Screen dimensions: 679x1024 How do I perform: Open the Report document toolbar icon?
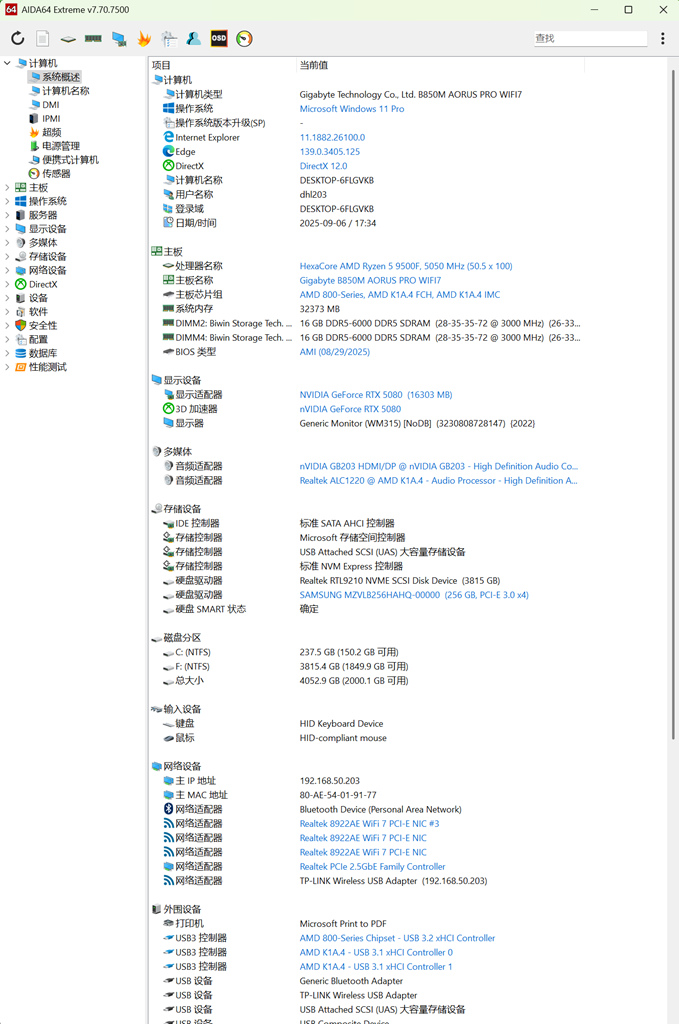click(x=42, y=39)
